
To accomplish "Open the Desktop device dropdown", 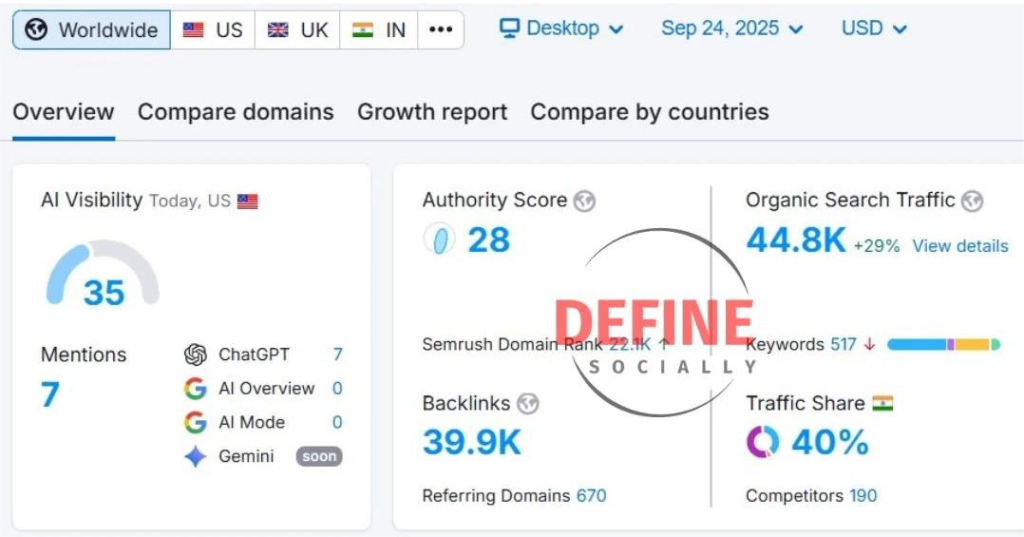I will [x=562, y=29].
